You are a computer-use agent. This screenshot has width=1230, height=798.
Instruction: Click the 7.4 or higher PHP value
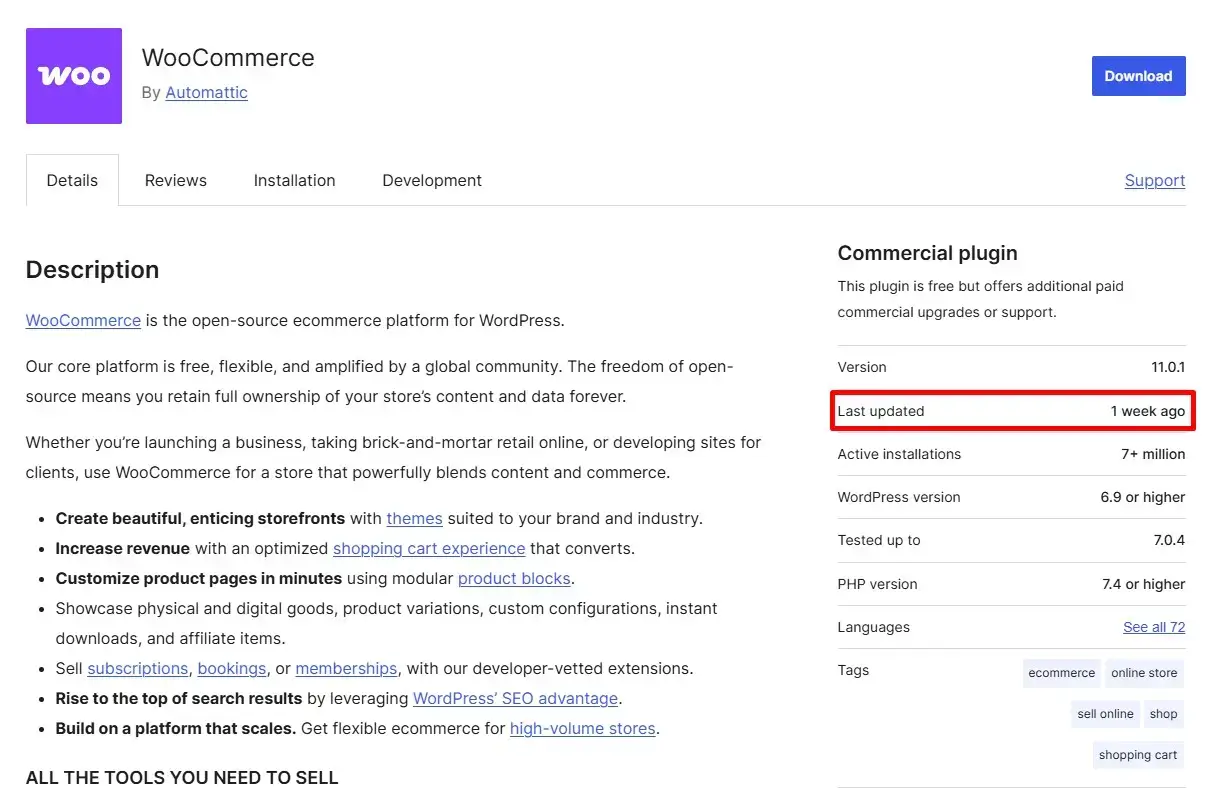coord(1143,584)
